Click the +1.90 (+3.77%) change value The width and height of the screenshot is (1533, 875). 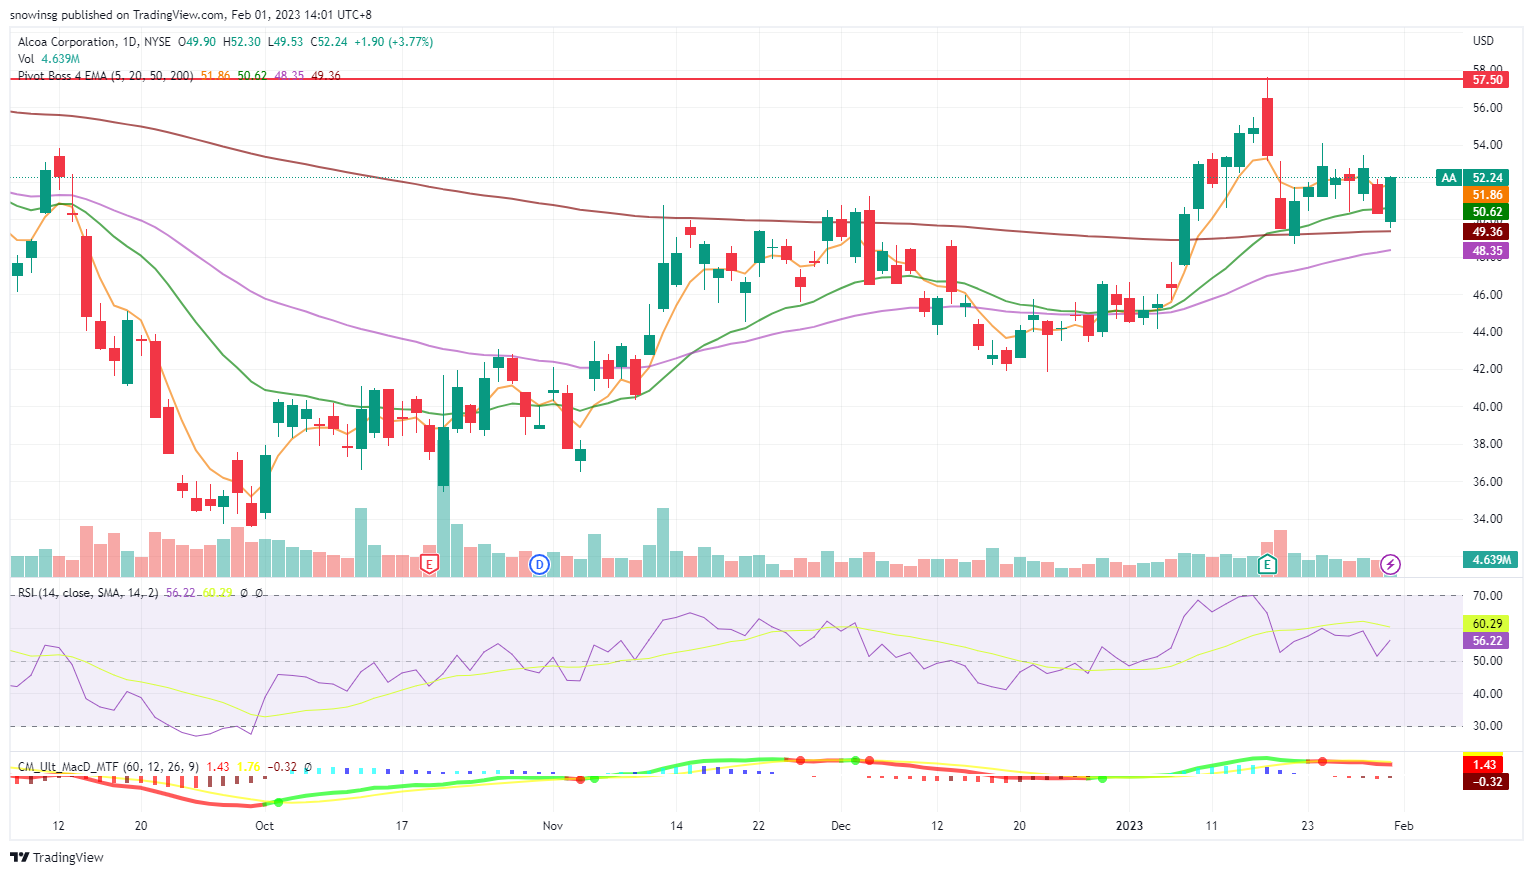pos(393,42)
